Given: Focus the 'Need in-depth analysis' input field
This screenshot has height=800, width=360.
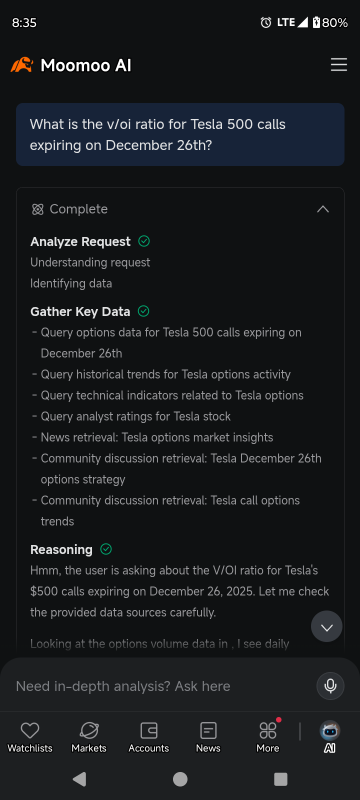Looking at the screenshot, I should click(163, 686).
